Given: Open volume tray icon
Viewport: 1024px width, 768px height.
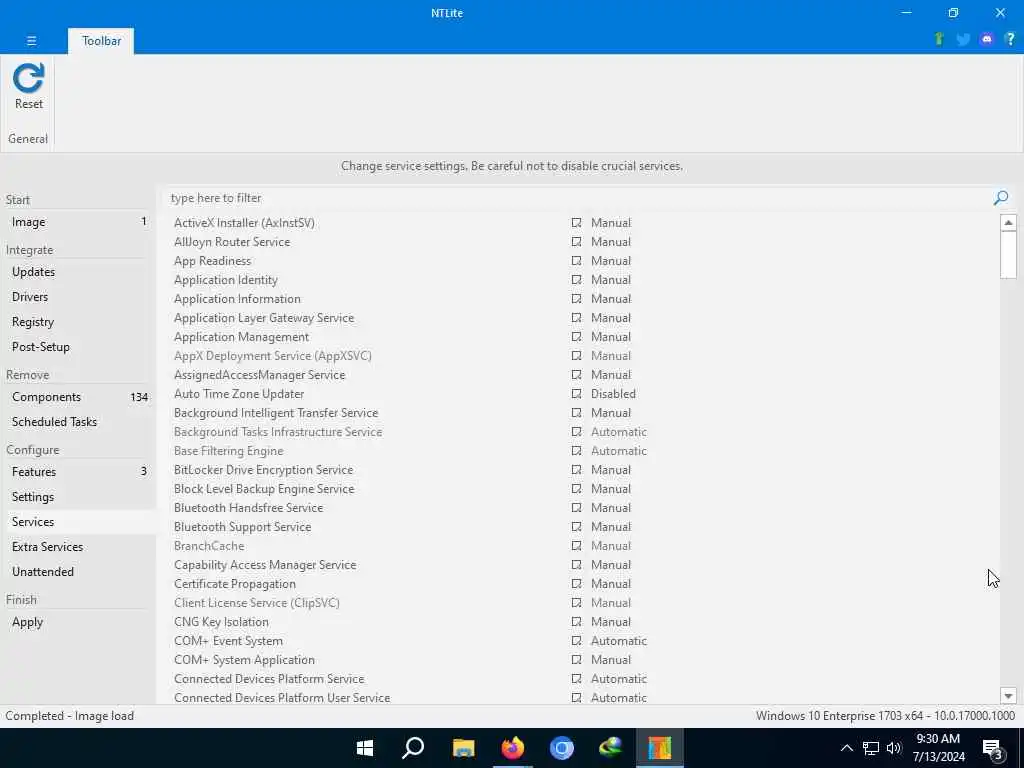Looking at the screenshot, I should point(894,748).
